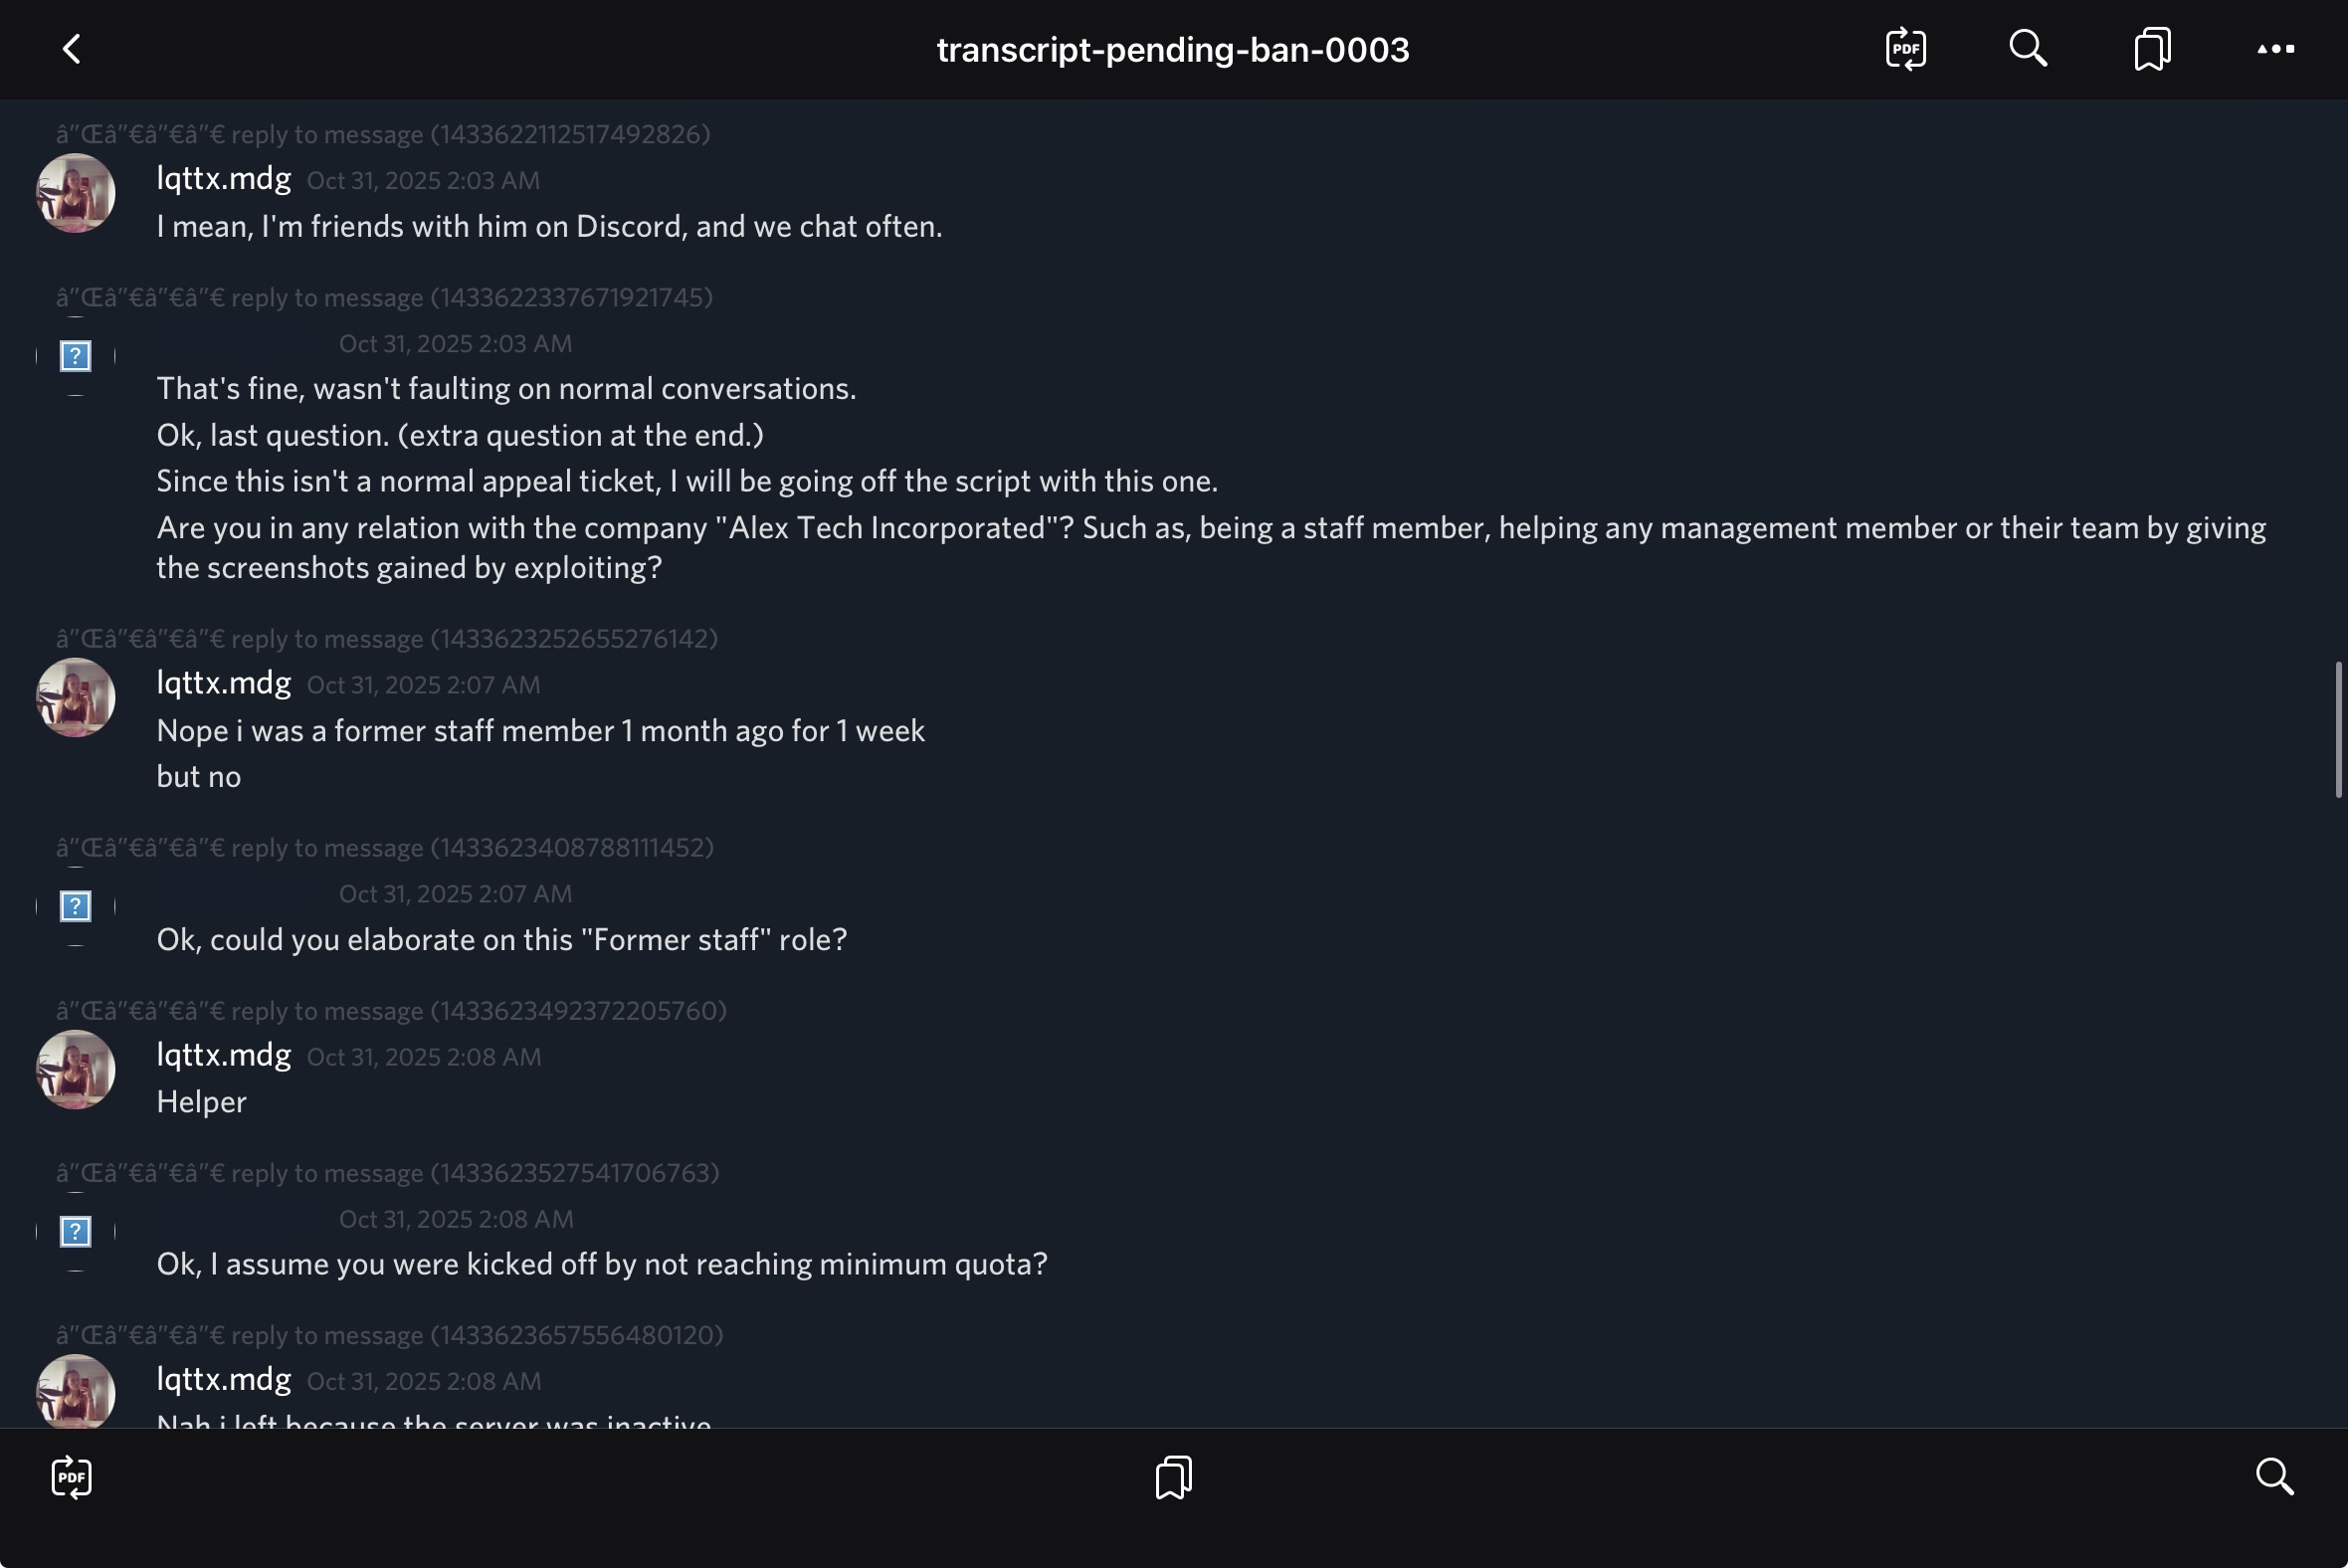
Task: Open bookmarks from the bottom bar
Action: point(1173,1477)
